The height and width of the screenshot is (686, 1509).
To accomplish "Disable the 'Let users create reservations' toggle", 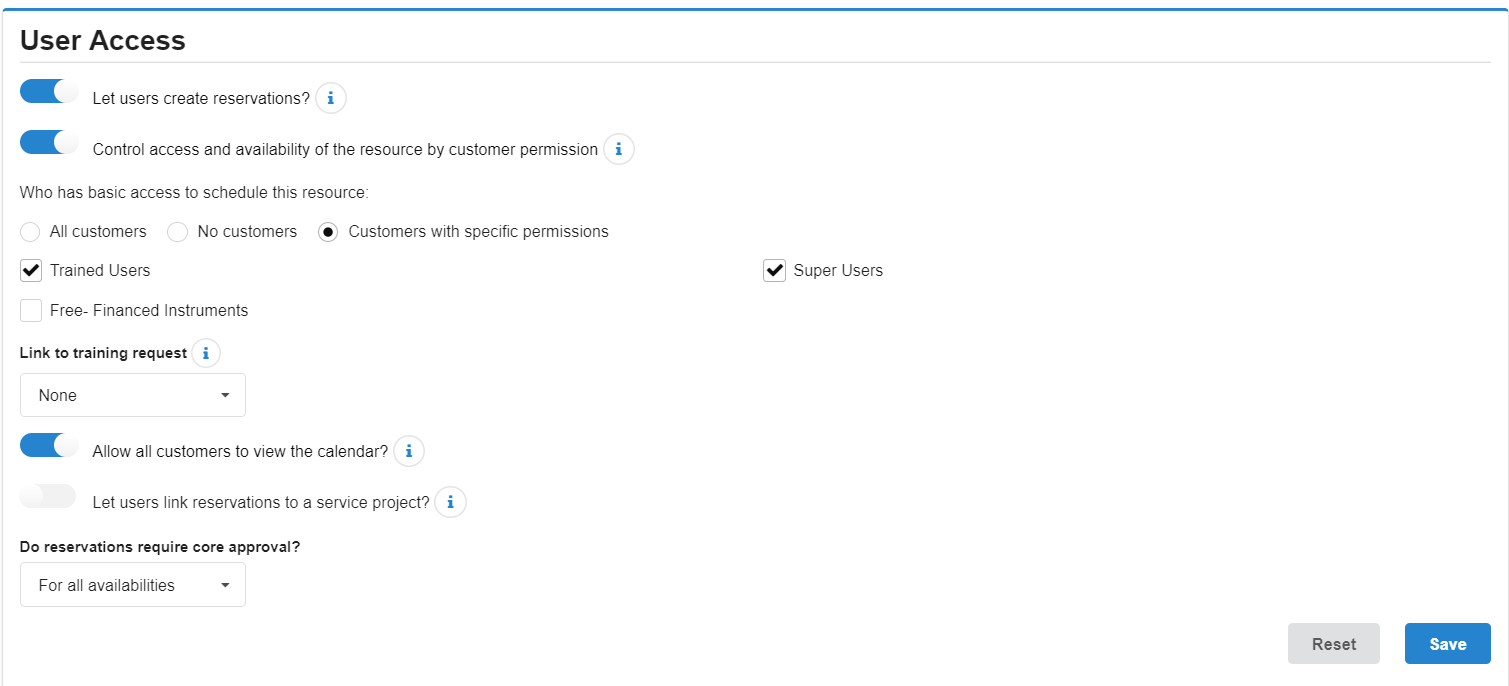I will coord(49,92).
